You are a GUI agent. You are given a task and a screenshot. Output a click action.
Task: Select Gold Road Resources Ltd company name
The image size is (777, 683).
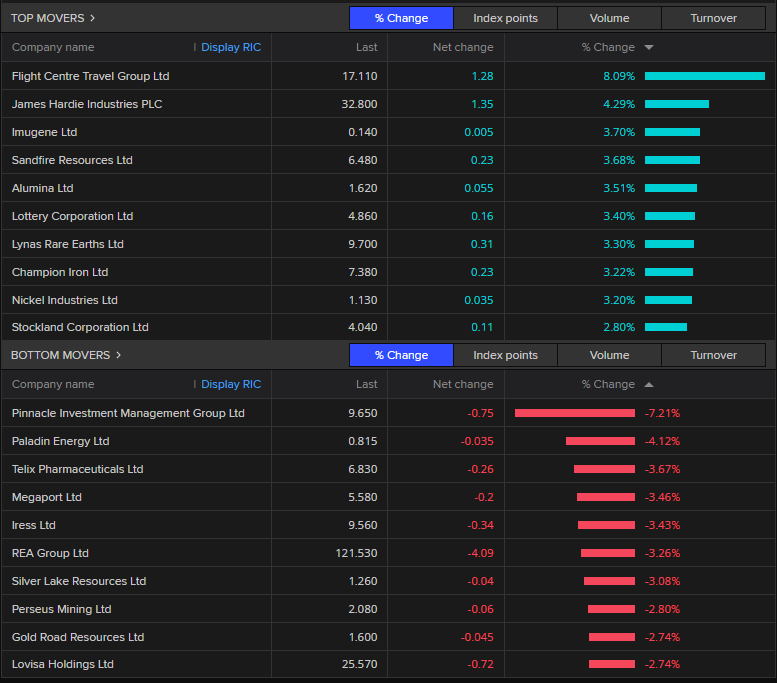click(78, 637)
